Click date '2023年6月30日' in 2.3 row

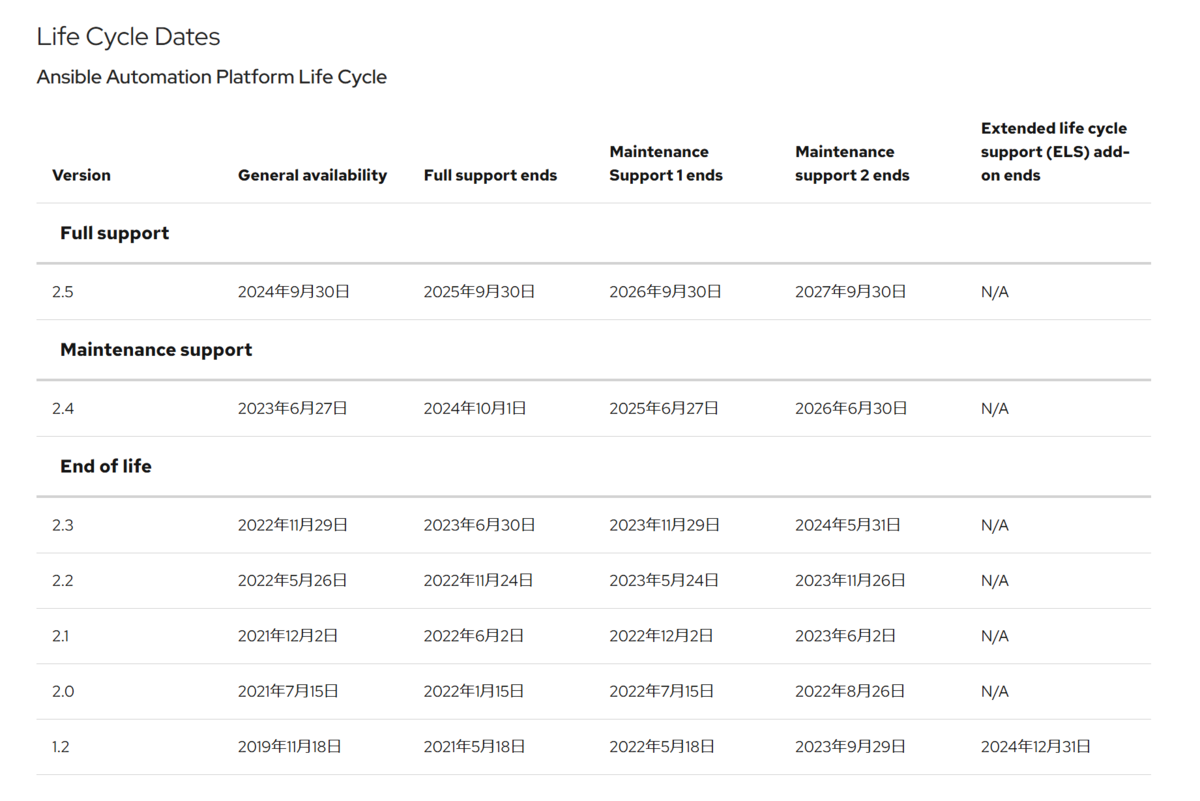click(x=480, y=525)
